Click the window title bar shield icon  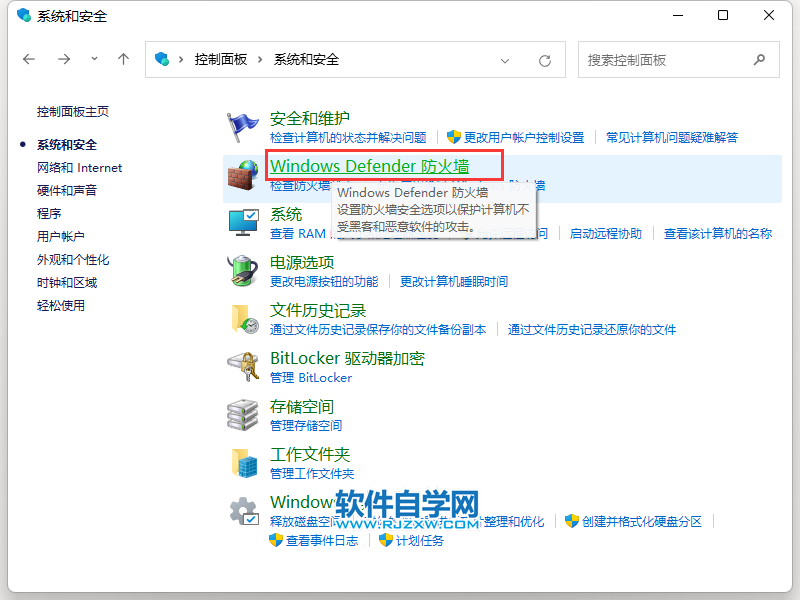coord(24,15)
